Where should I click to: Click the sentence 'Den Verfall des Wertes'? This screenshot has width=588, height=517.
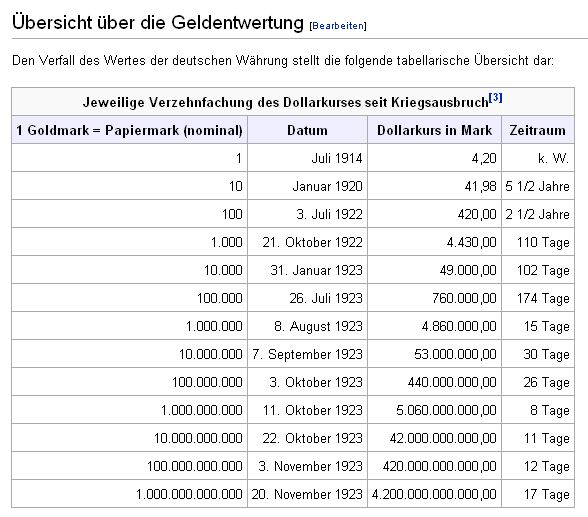click(x=283, y=60)
